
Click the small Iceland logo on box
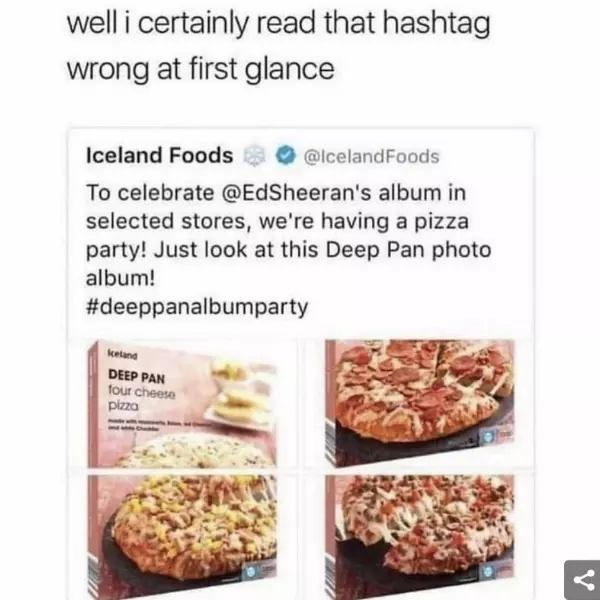click(x=122, y=356)
